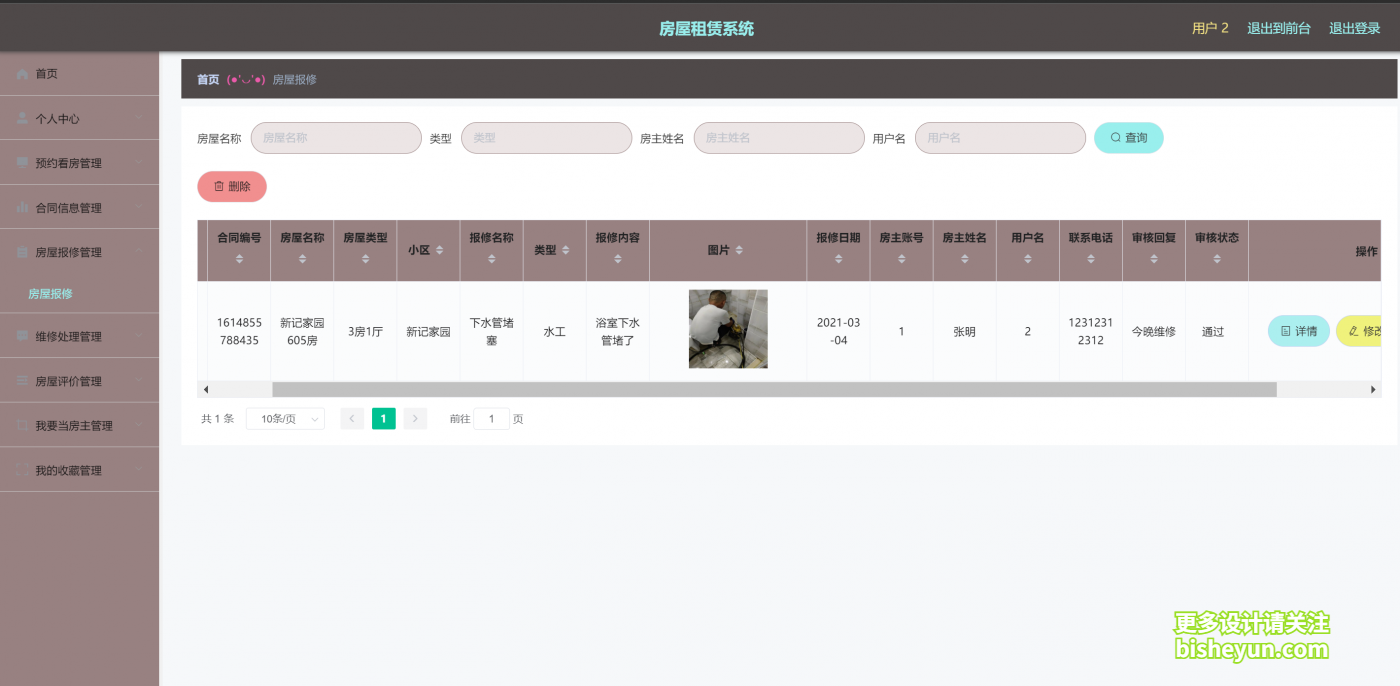This screenshot has width=1400, height=686.
Task: Open the 10条/页 page size dropdown
Action: [285, 419]
